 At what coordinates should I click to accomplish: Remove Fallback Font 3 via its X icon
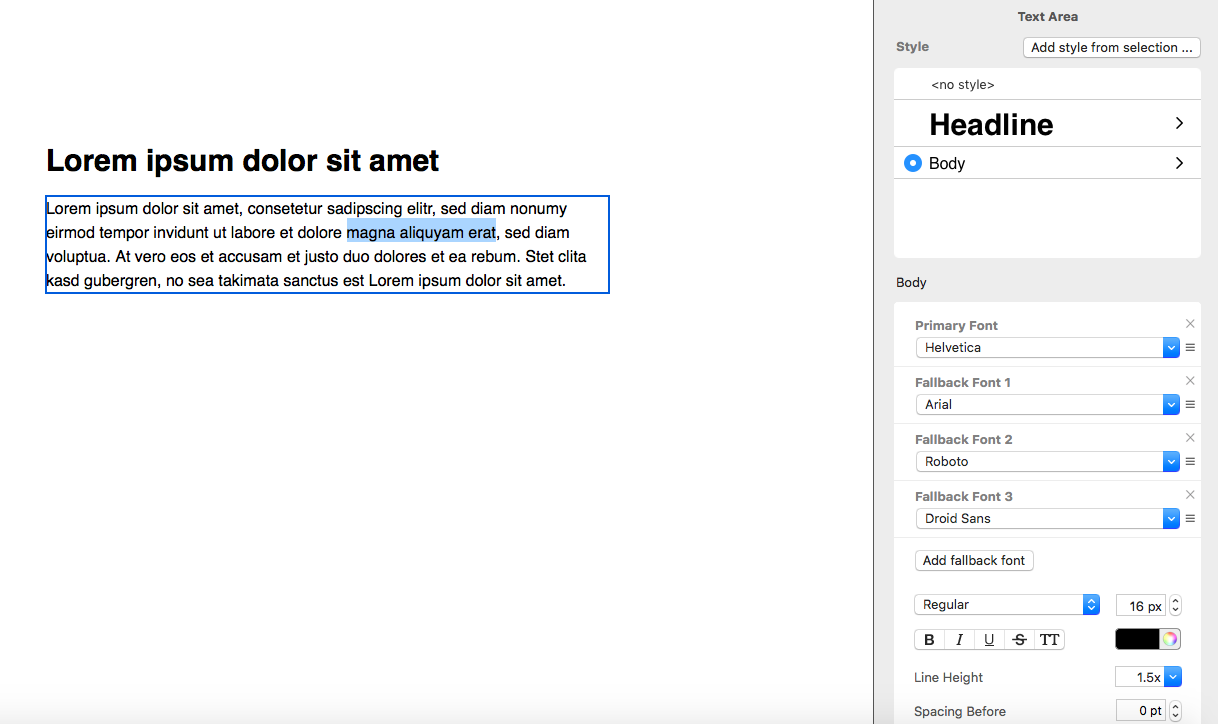pos(1190,494)
